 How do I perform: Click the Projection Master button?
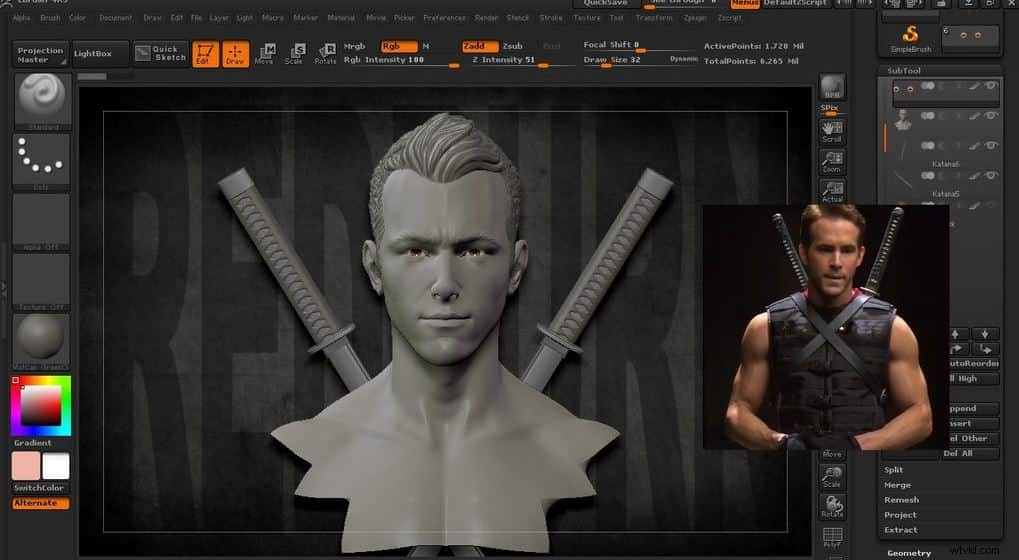point(40,54)
